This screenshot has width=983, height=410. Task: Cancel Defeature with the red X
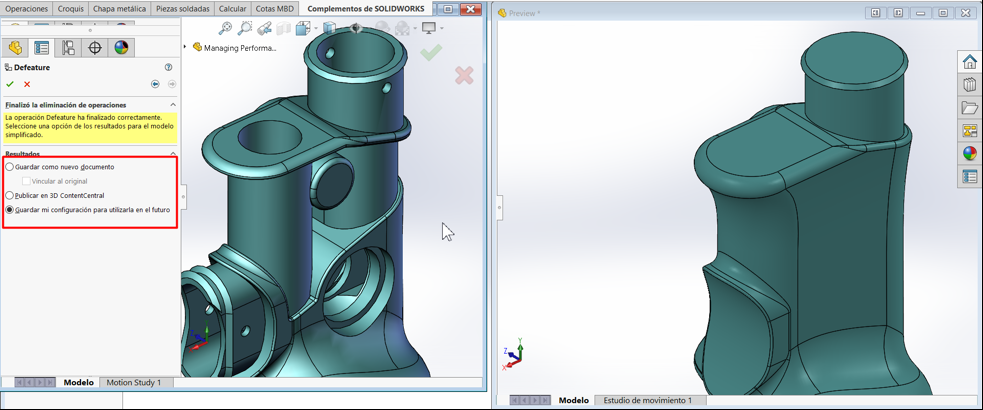[27, 84]
